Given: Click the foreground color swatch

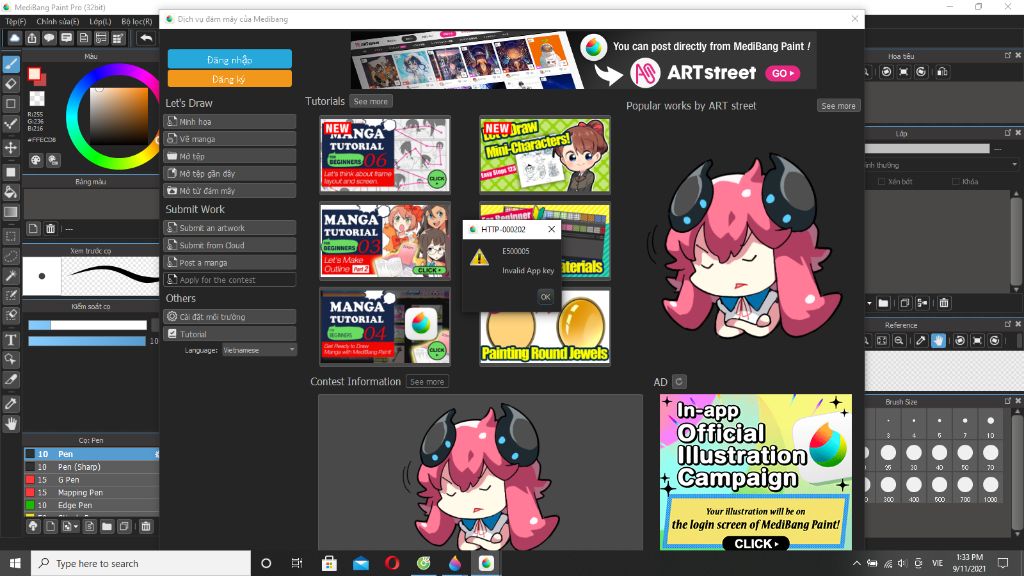Looking at the screenshot, I should (x=34, y=72).
